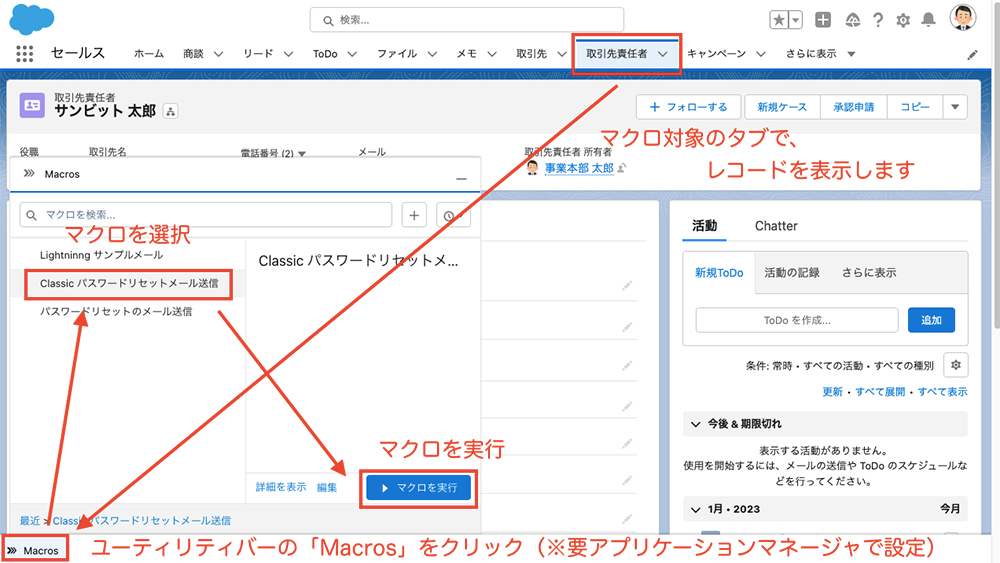The image size is (1000, 563).
Task: Click the 詳細を表示 link
Action: (281, 487)
